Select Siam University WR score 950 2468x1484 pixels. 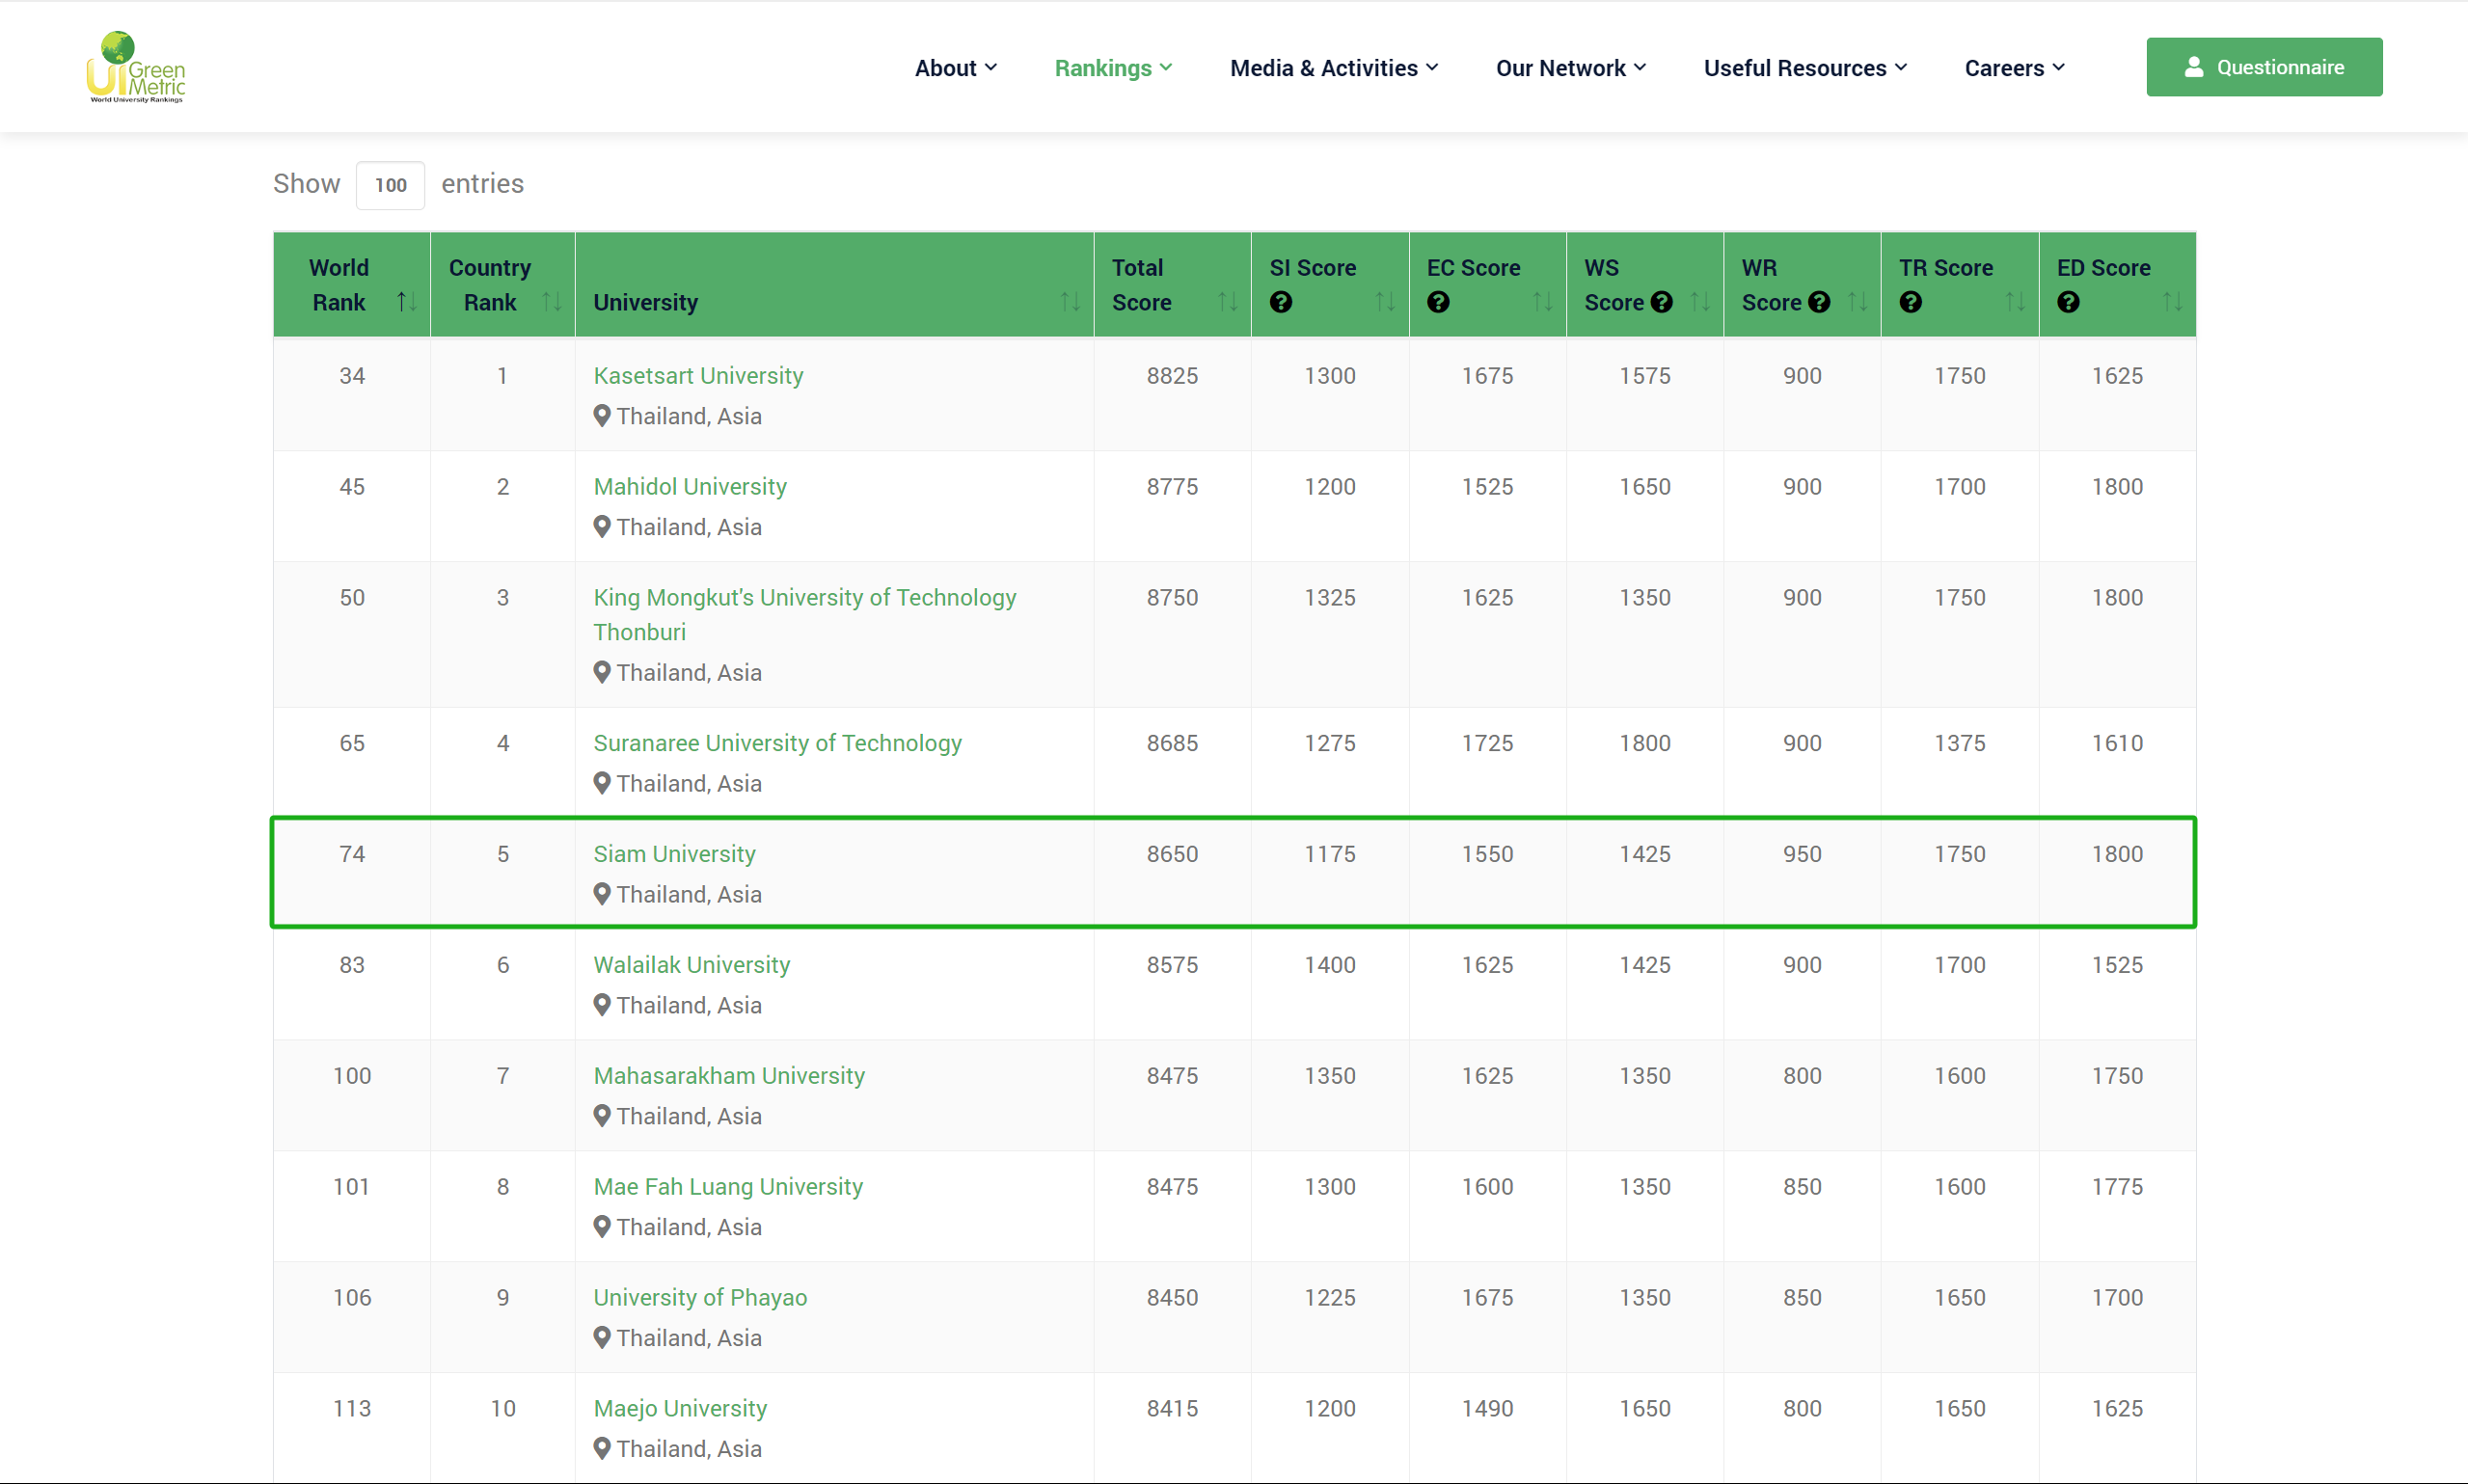pyautogui.click(x=1802, y=854)
